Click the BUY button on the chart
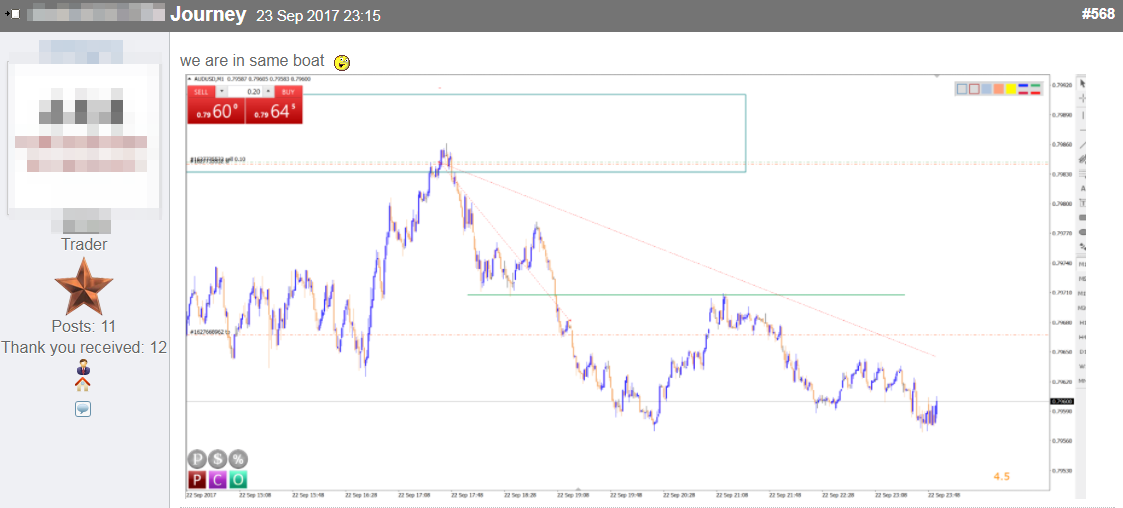This screenshot has height=508, width=1123. point(288,92)
